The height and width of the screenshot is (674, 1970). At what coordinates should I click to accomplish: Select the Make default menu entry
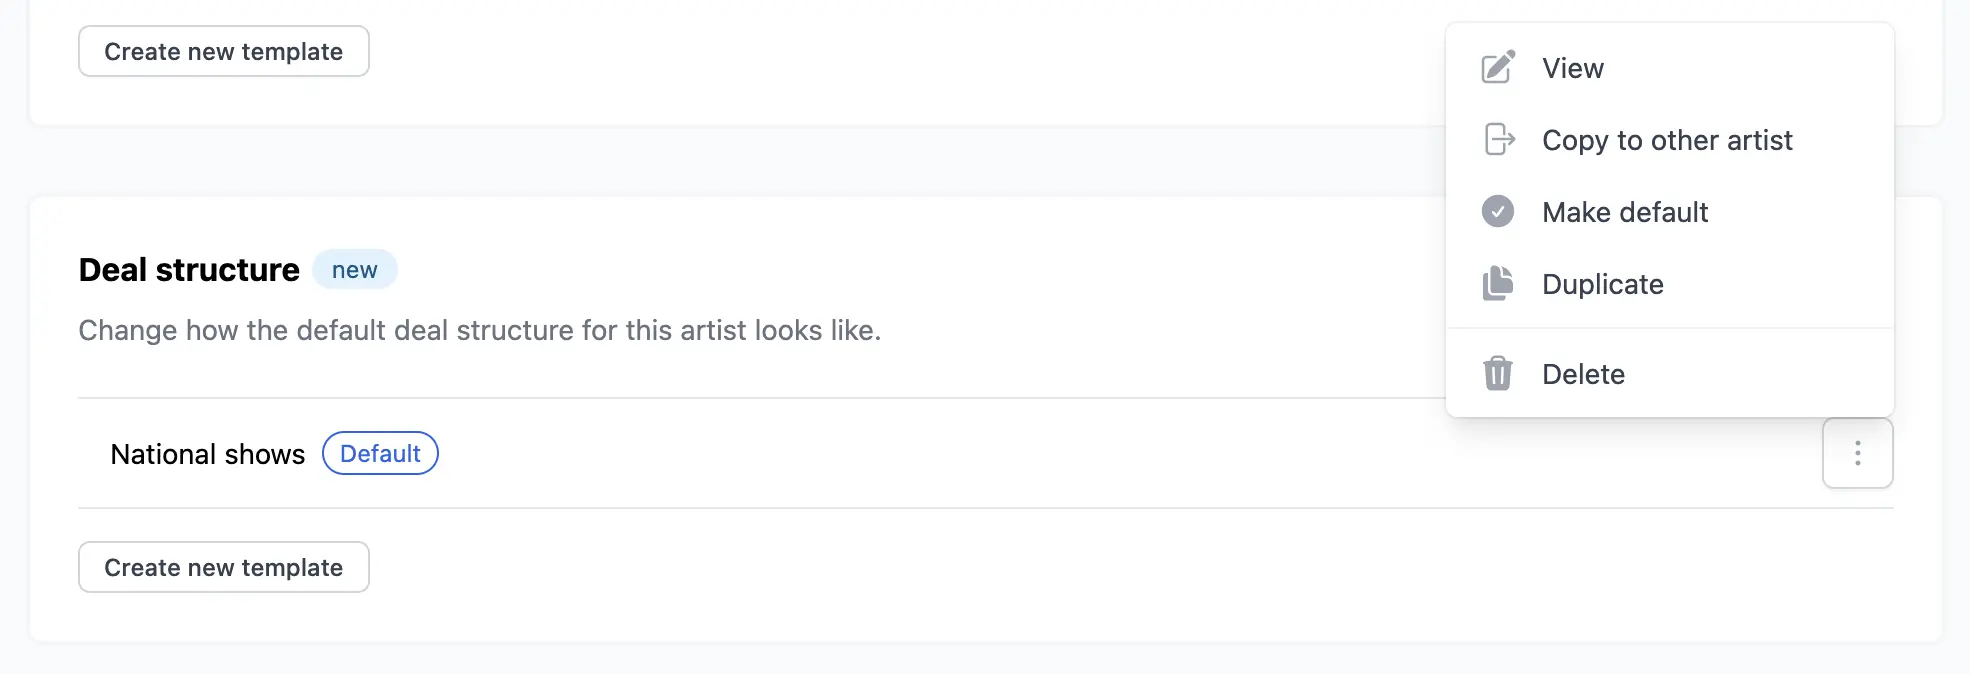1625,212
